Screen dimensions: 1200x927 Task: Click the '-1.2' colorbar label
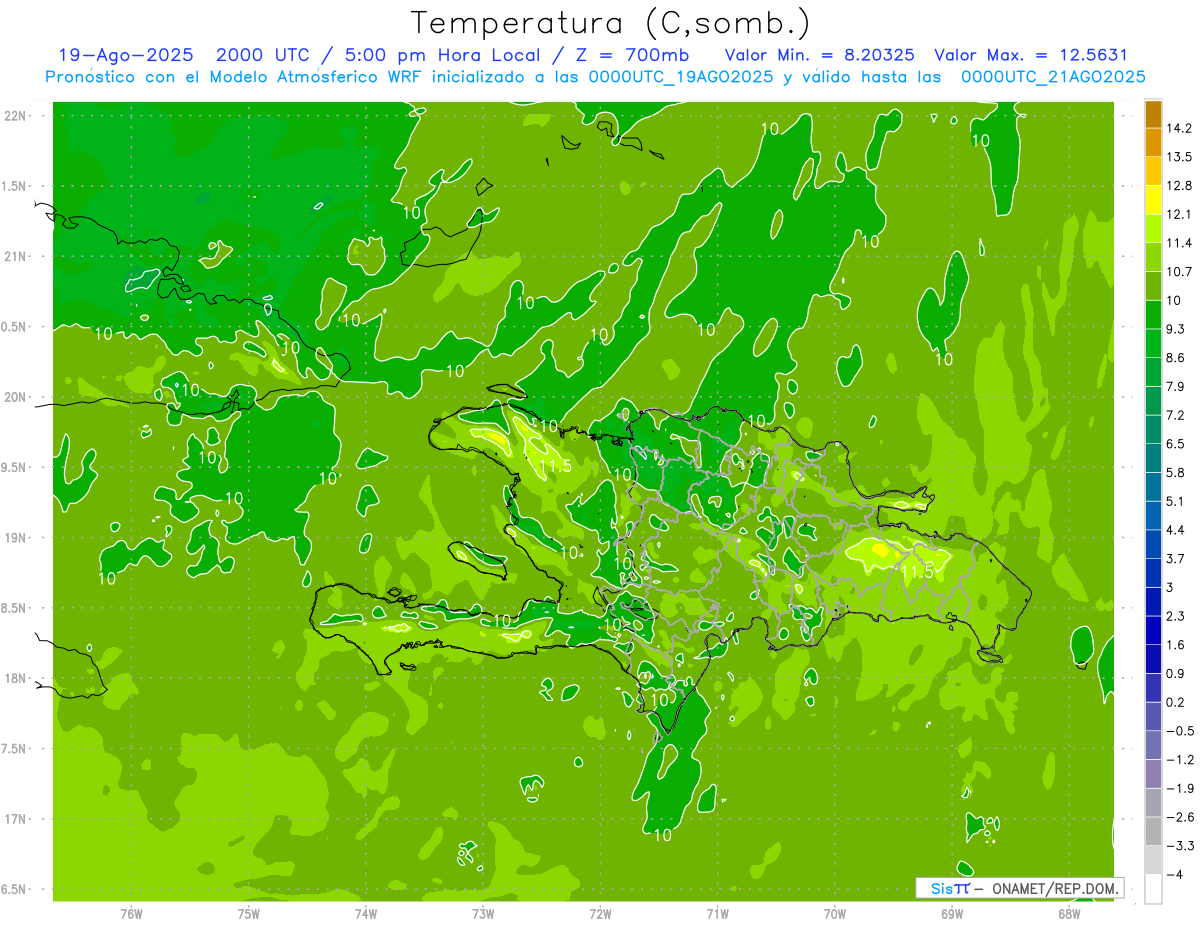click(1179, 759)
